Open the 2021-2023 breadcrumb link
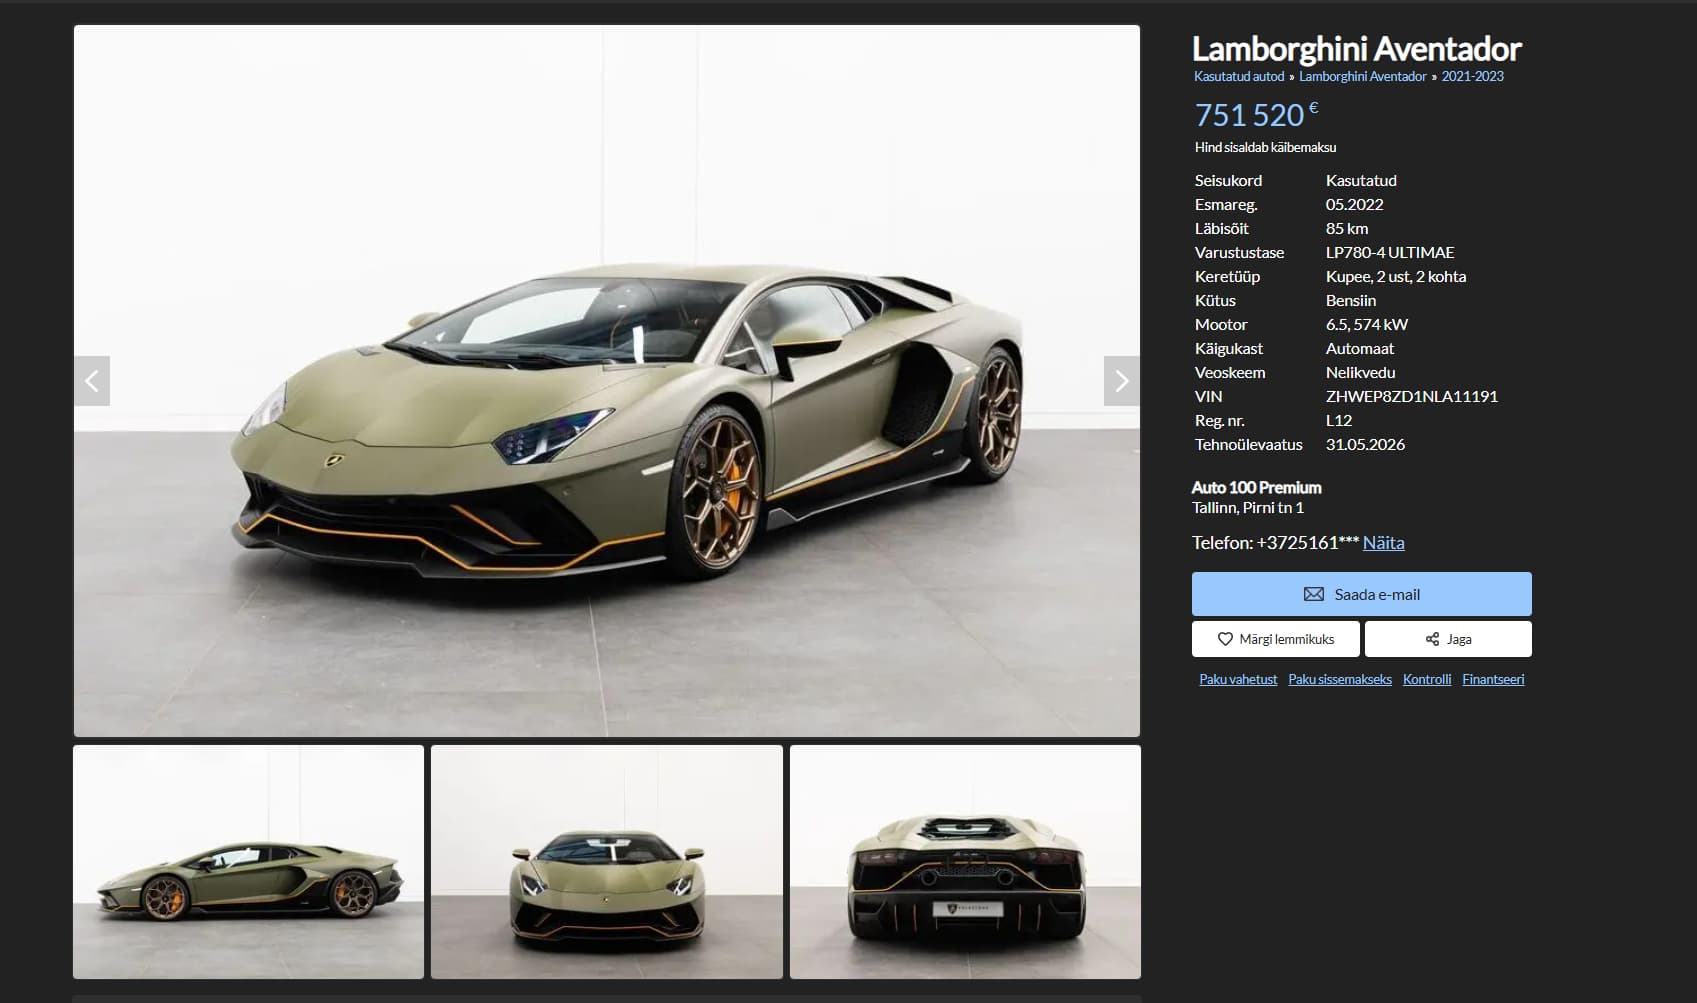The image size is (1697, 1003). 1472,76
